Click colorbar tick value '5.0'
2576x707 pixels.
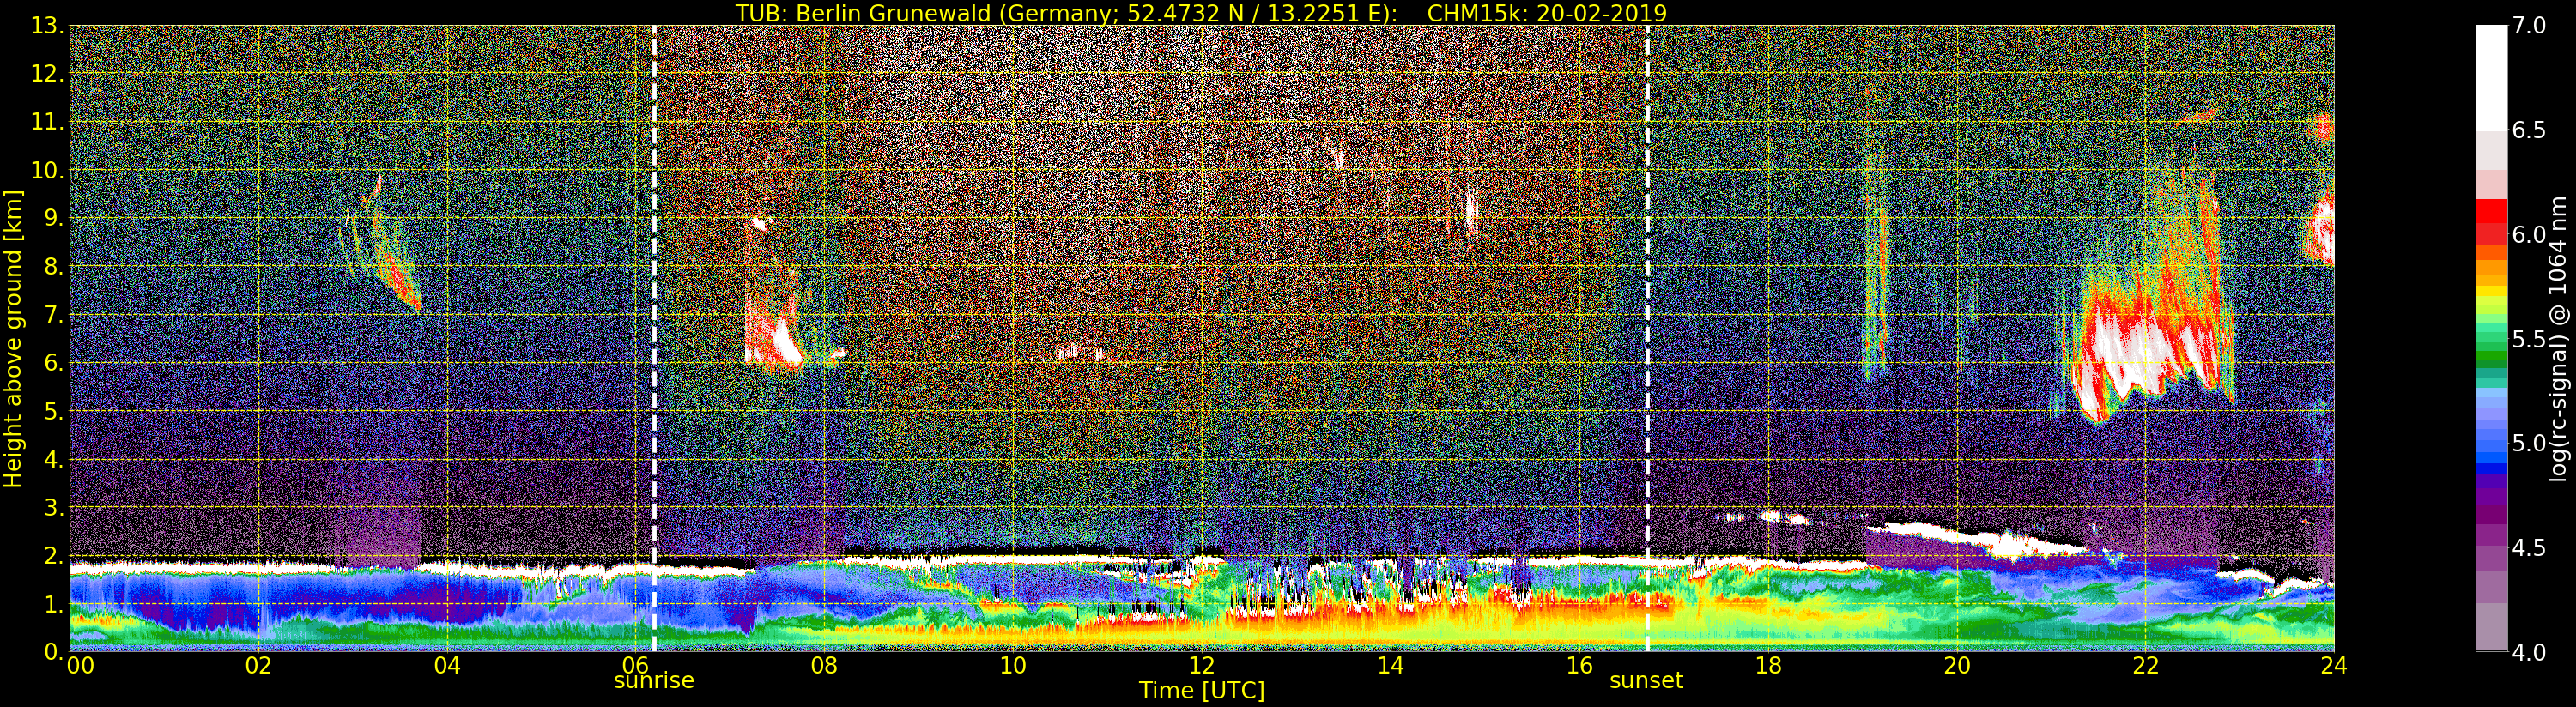click(2529, 443)
